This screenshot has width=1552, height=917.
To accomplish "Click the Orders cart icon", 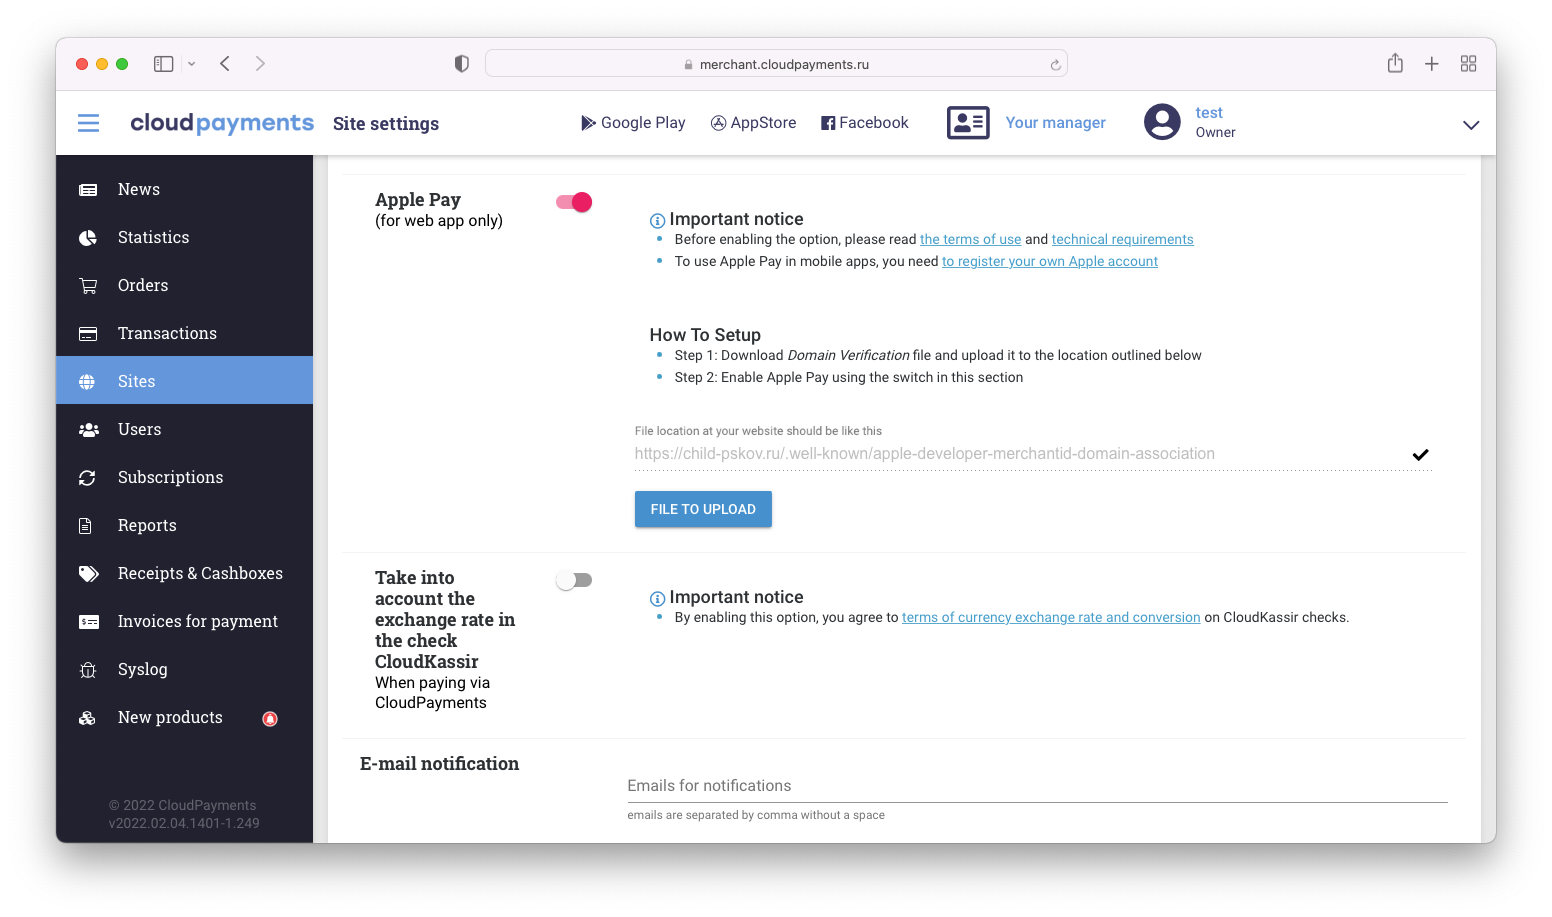I will (x=88, y=285).
